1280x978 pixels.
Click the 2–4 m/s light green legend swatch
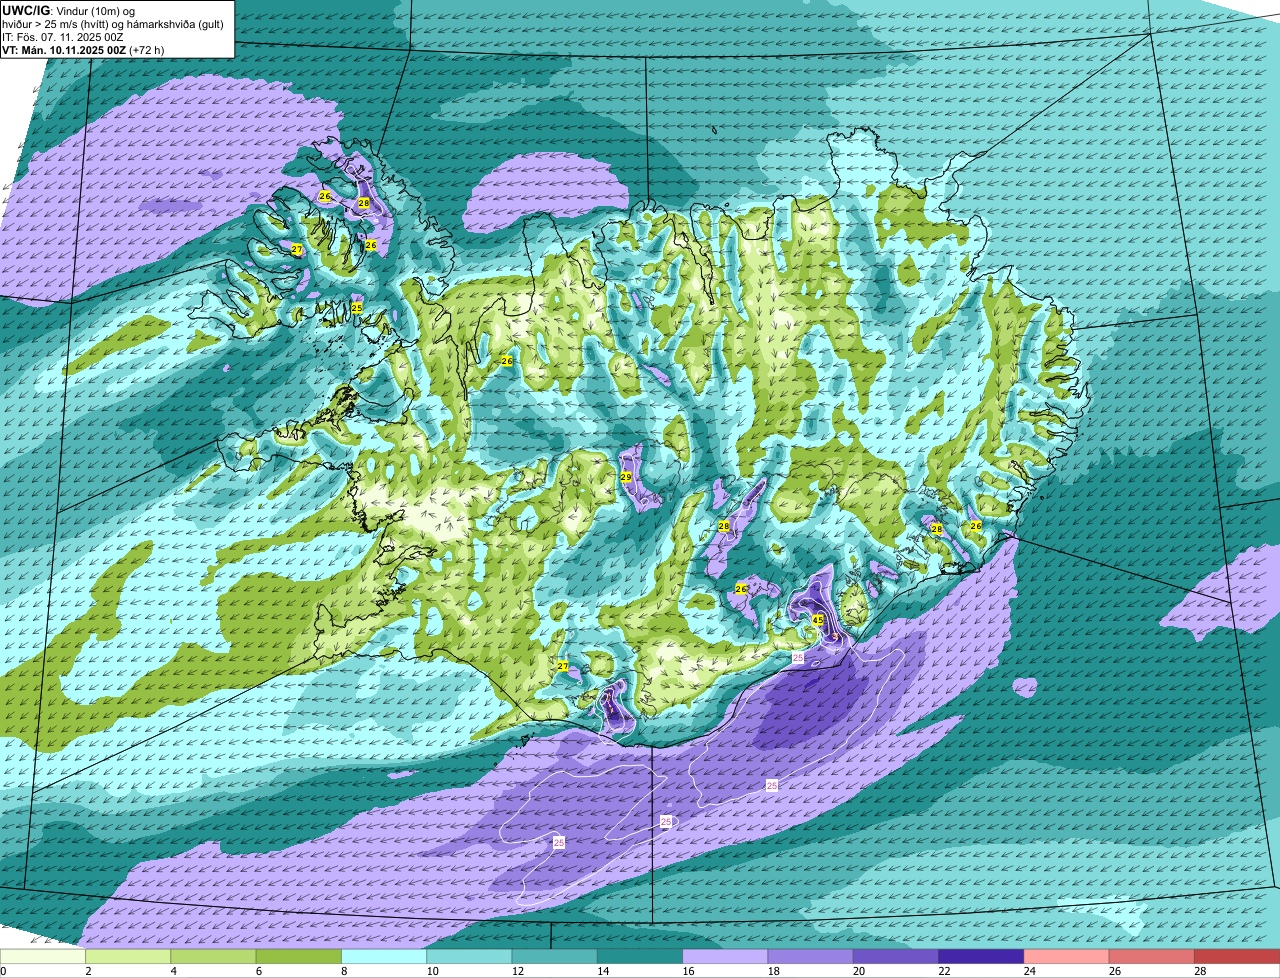pyautogui.click(x=129, y=956)
